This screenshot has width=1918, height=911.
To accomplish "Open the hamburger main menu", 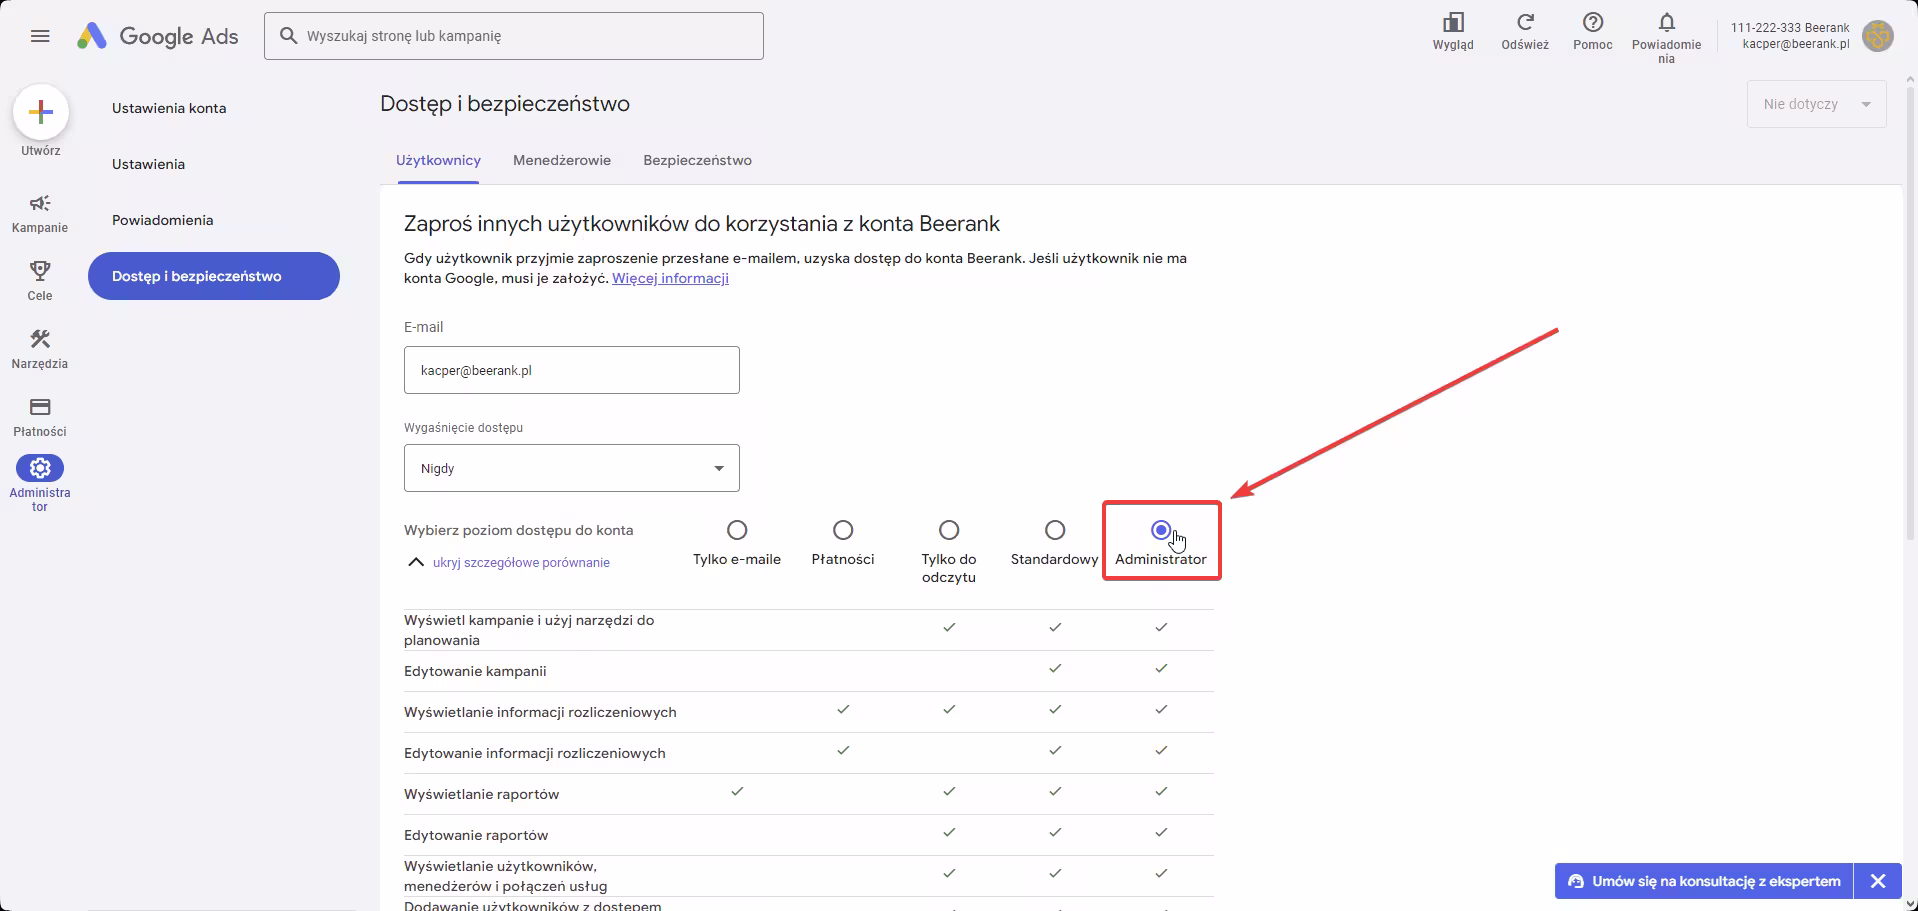I will click(40, 36).
